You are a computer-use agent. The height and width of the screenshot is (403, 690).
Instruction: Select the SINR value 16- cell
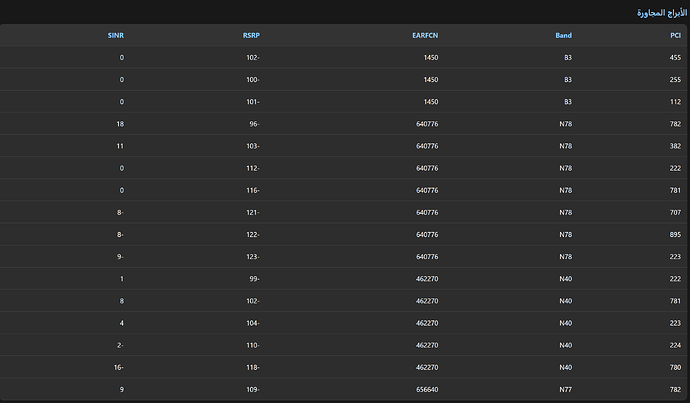click(119, 367)
